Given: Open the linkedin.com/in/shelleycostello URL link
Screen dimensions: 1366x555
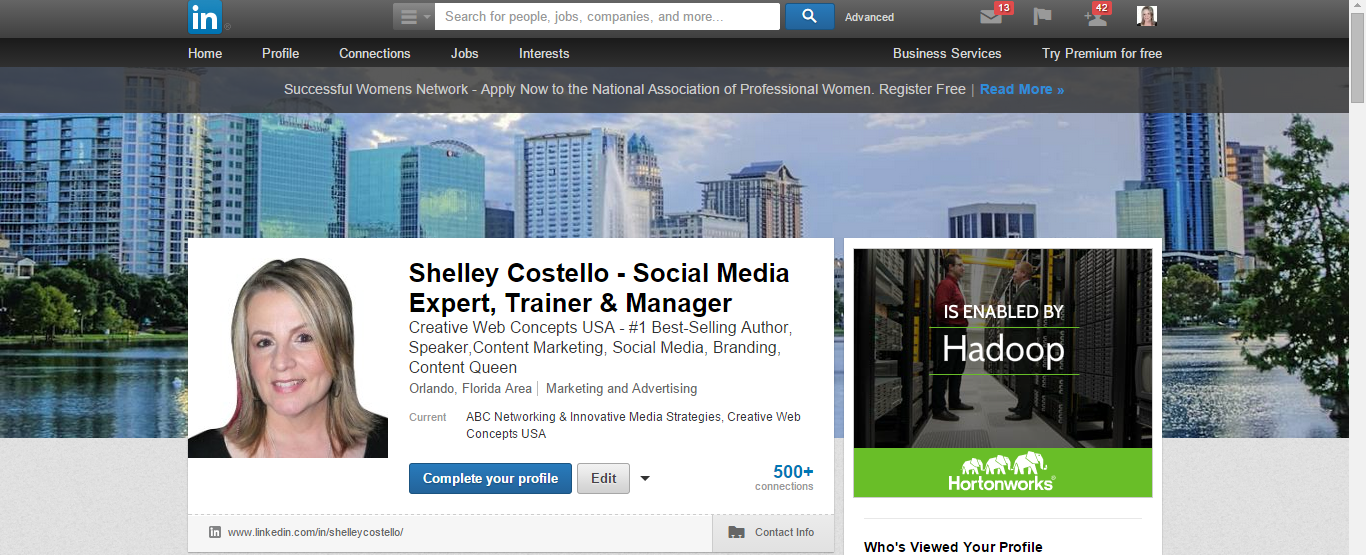Looking at the screenshot, I should click(x=315, y=532).
